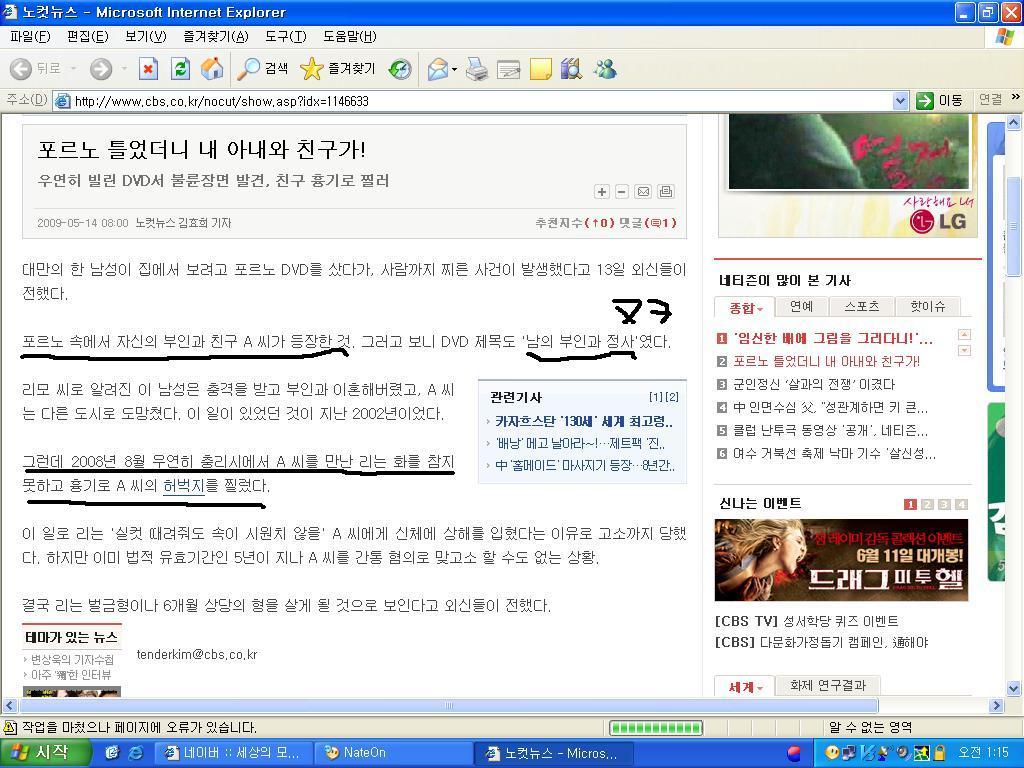Launch the Messenger people icon
Screen dimensions: 1024x768
pos(605,69)
